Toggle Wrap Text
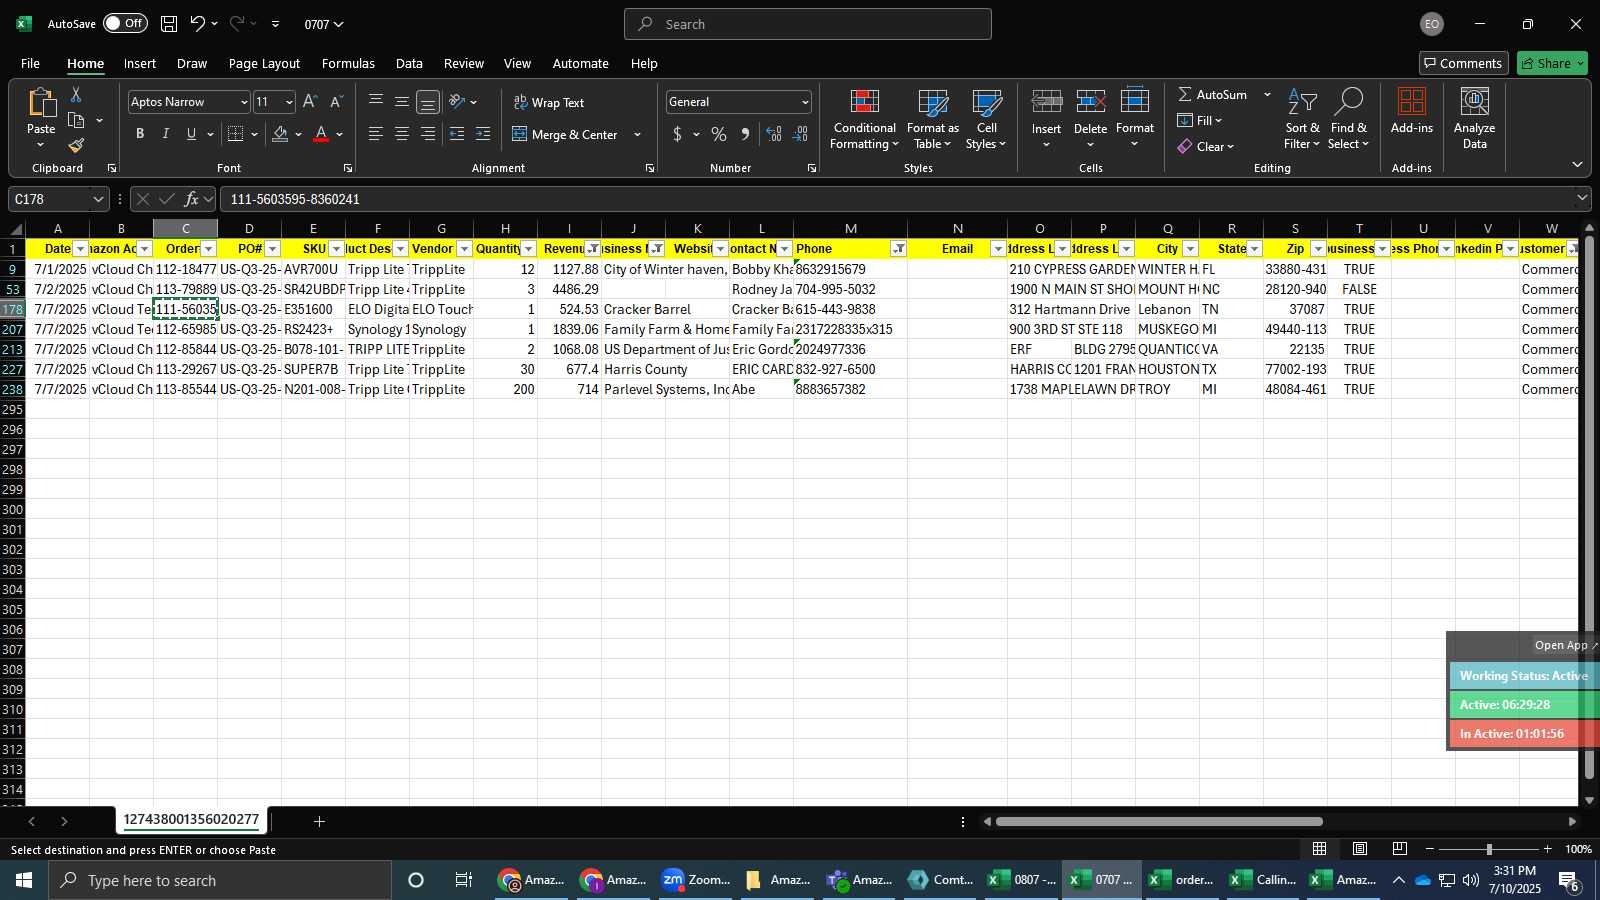The width and height of the screenshot is (1600, 900). pos(549,102)
